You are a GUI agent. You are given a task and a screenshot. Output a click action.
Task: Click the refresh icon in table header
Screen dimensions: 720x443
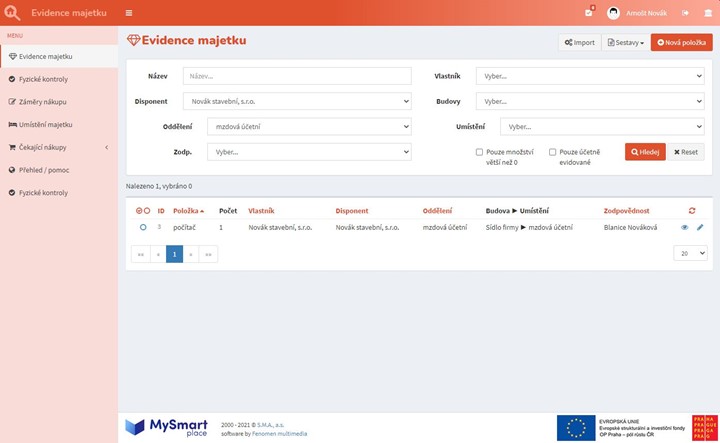(692, 211)
